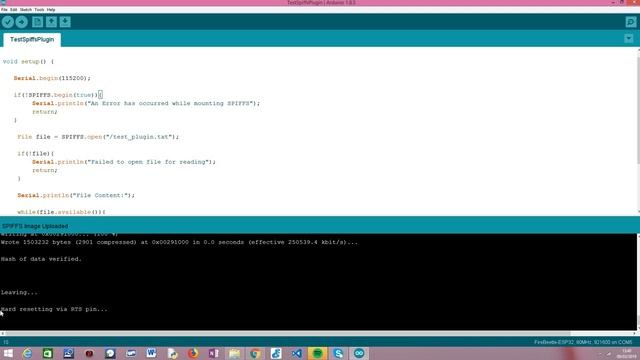Open the Help menu
Image resolution: width=640 pixels, height=360 pixels.
click(x=51, y=9)
